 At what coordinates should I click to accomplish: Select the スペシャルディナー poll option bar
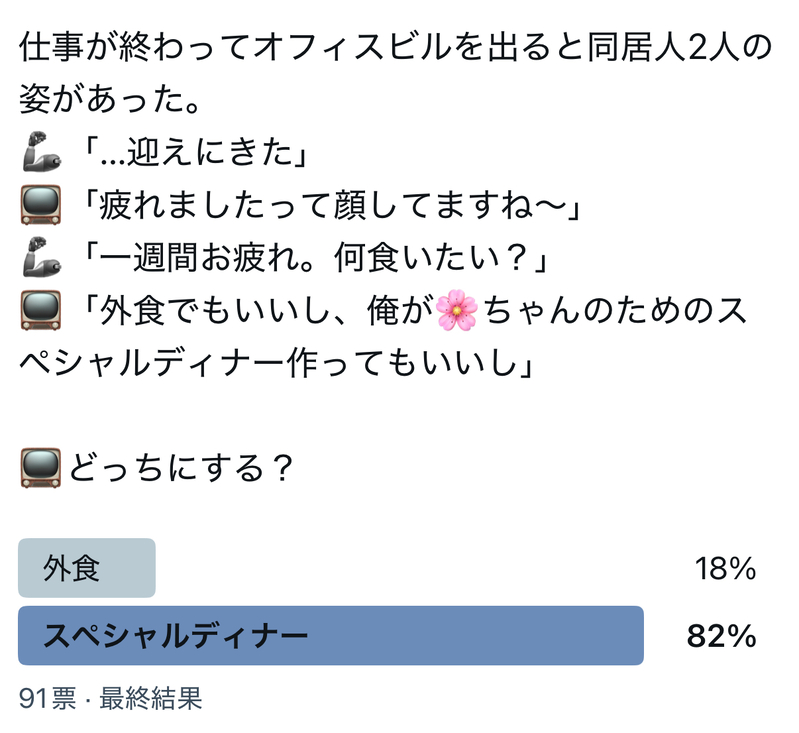tap(330, 636)
